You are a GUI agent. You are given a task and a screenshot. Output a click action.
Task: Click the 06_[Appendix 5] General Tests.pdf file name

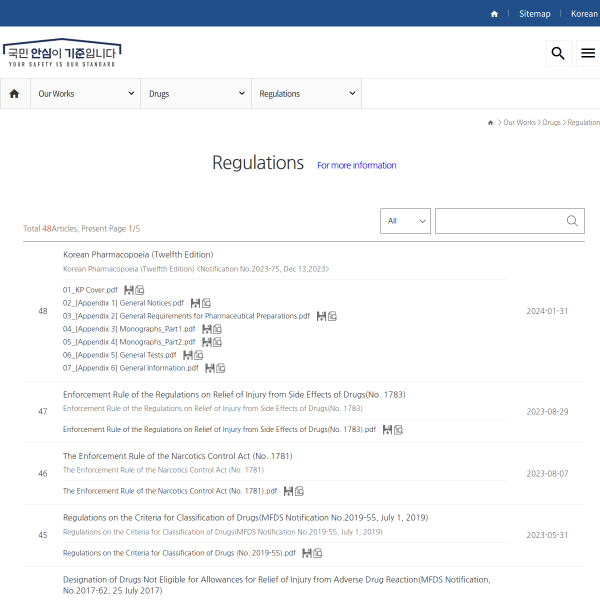tap(119, 355)
